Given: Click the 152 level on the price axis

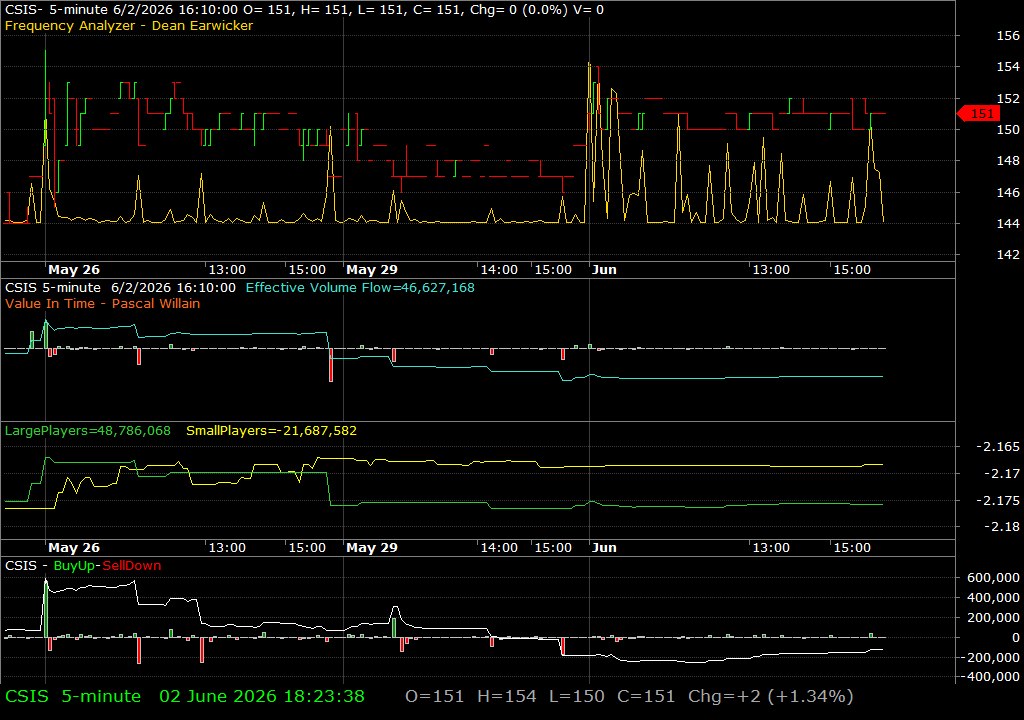Looking at the screenshot, I should click(x=1008, y=99).
